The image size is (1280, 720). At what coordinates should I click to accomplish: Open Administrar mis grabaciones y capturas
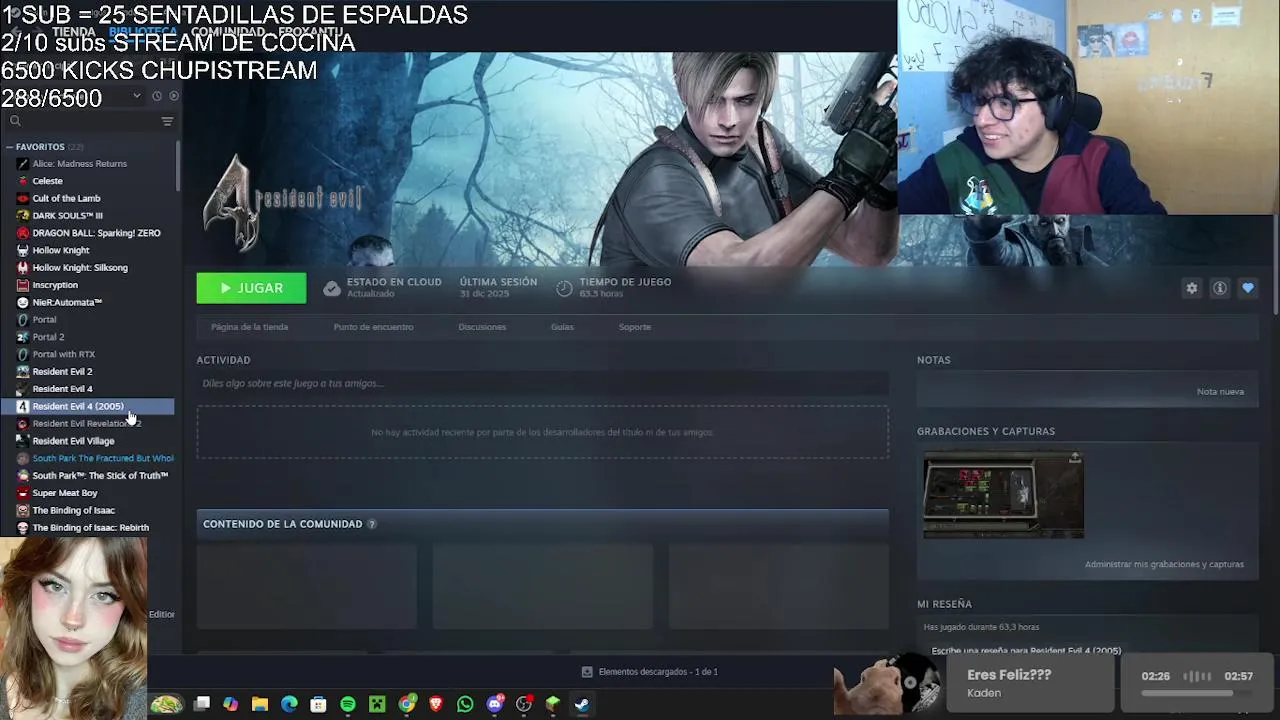click(x=1164, y=564)
